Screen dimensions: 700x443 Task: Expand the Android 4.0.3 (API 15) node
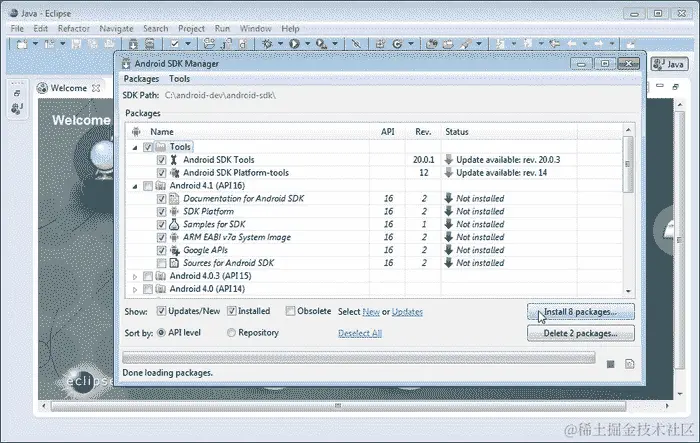tap(135, 277)
